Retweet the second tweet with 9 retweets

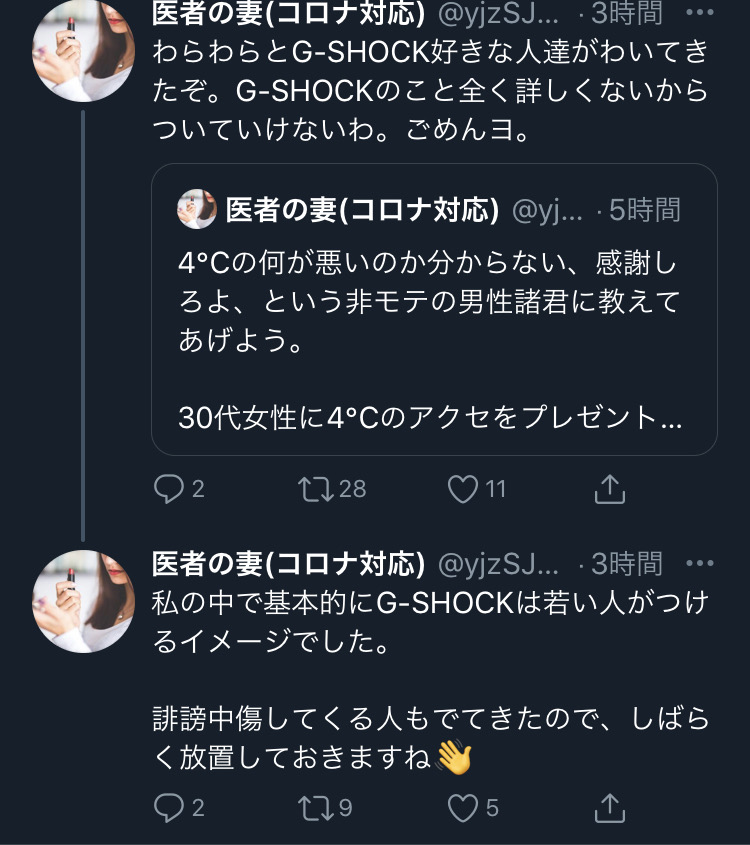pos(315,807)
